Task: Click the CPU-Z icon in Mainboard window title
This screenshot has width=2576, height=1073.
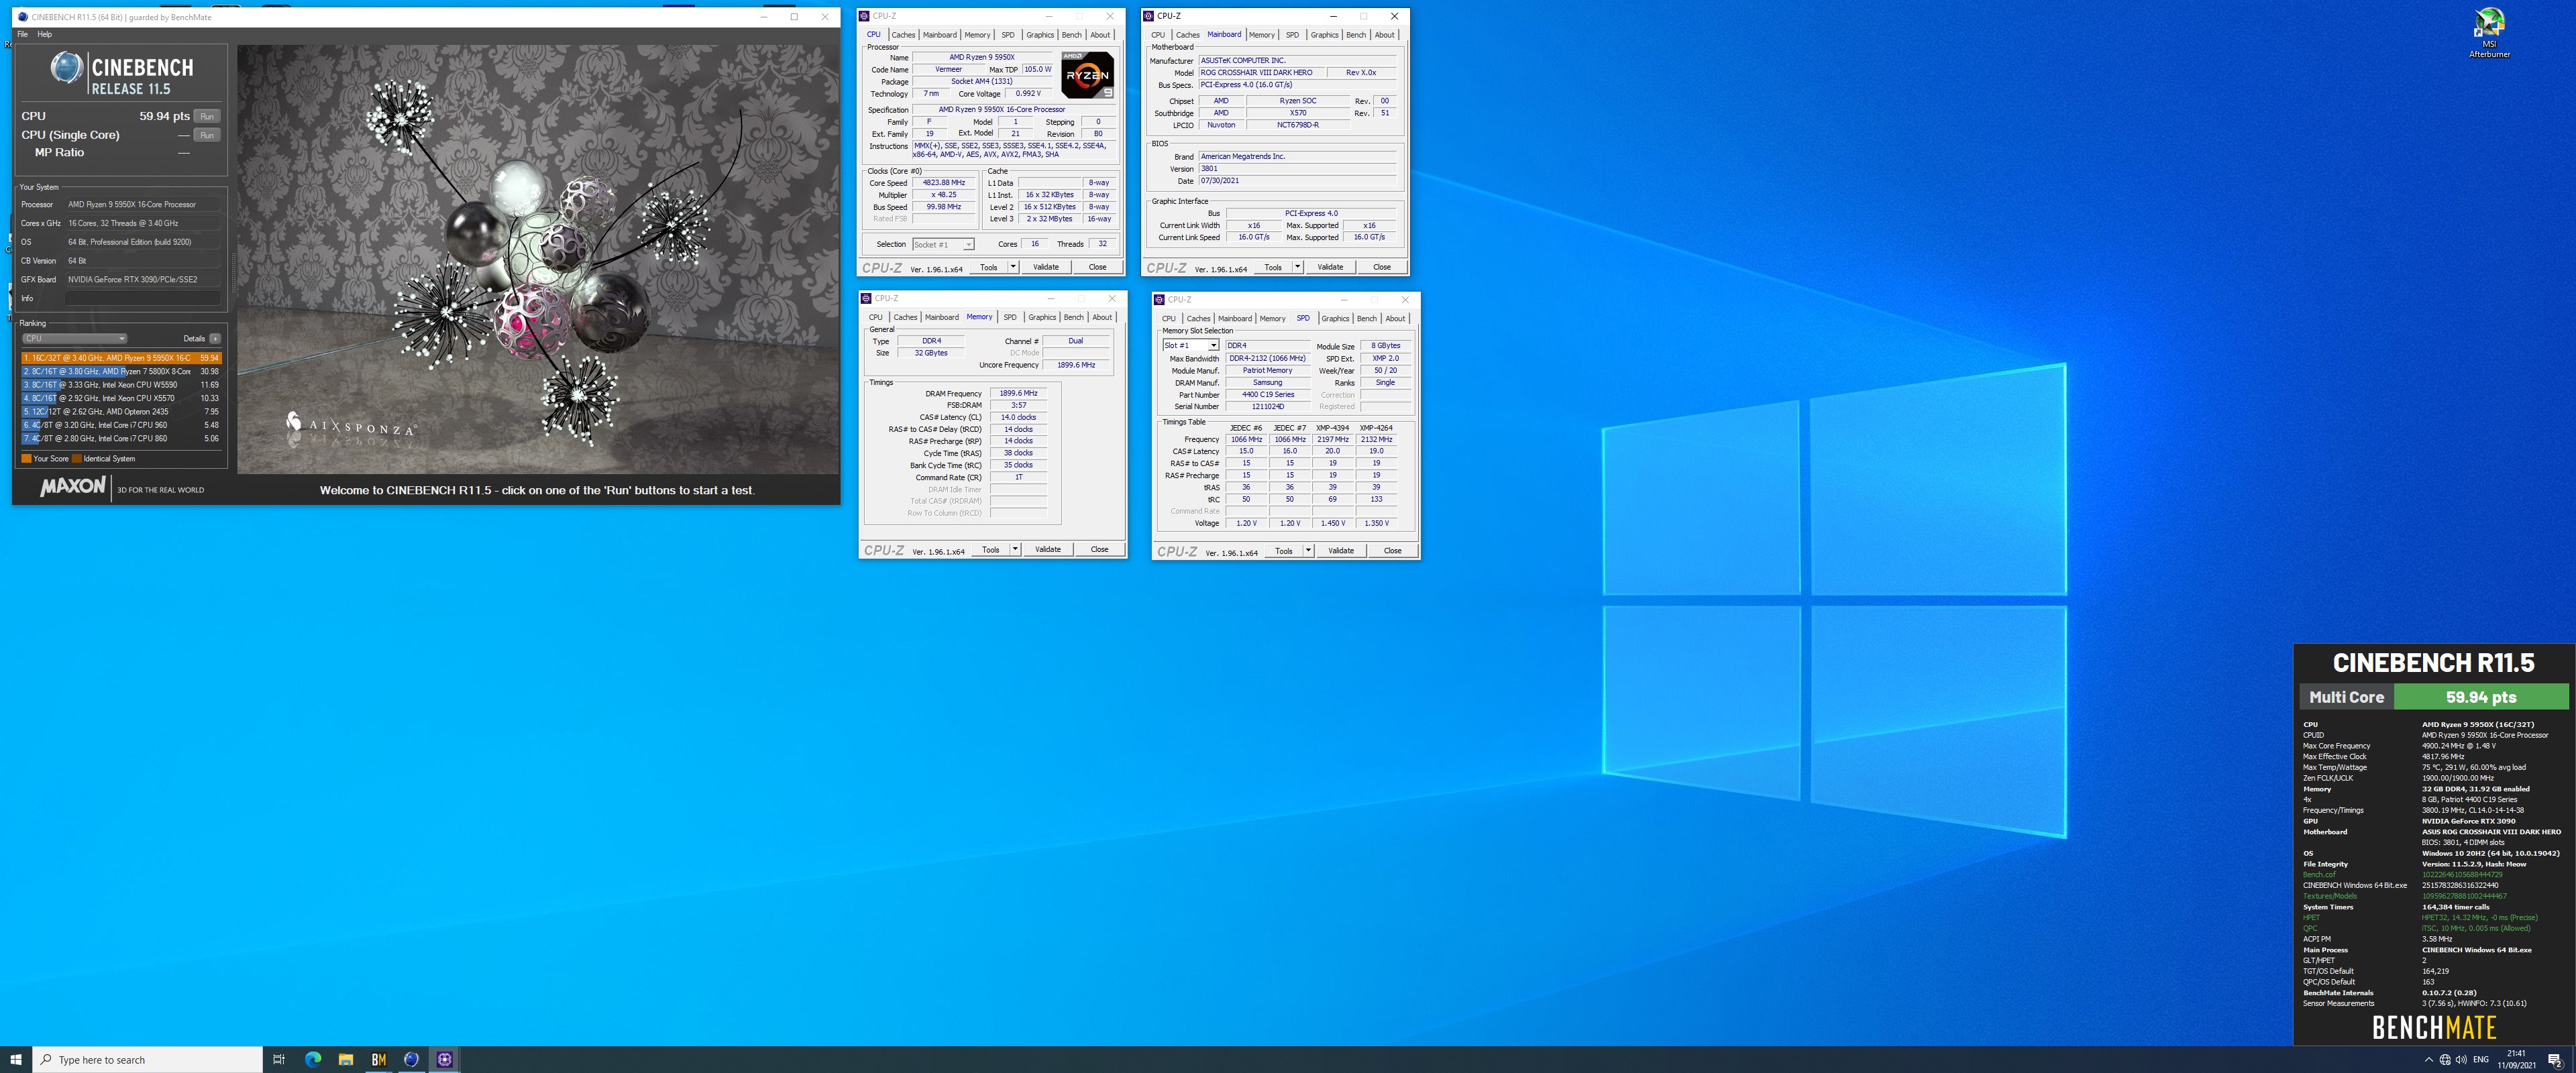Action: tap(1149, 16)
